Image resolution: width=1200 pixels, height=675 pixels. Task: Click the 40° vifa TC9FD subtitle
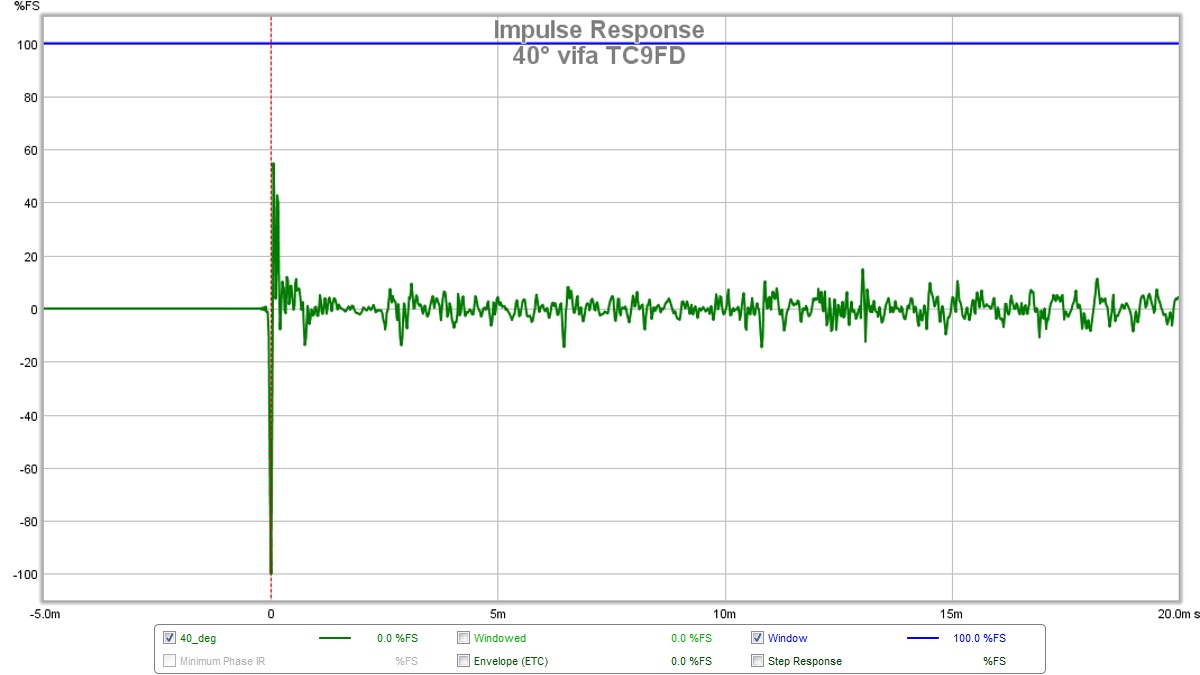tap(599, 56)
